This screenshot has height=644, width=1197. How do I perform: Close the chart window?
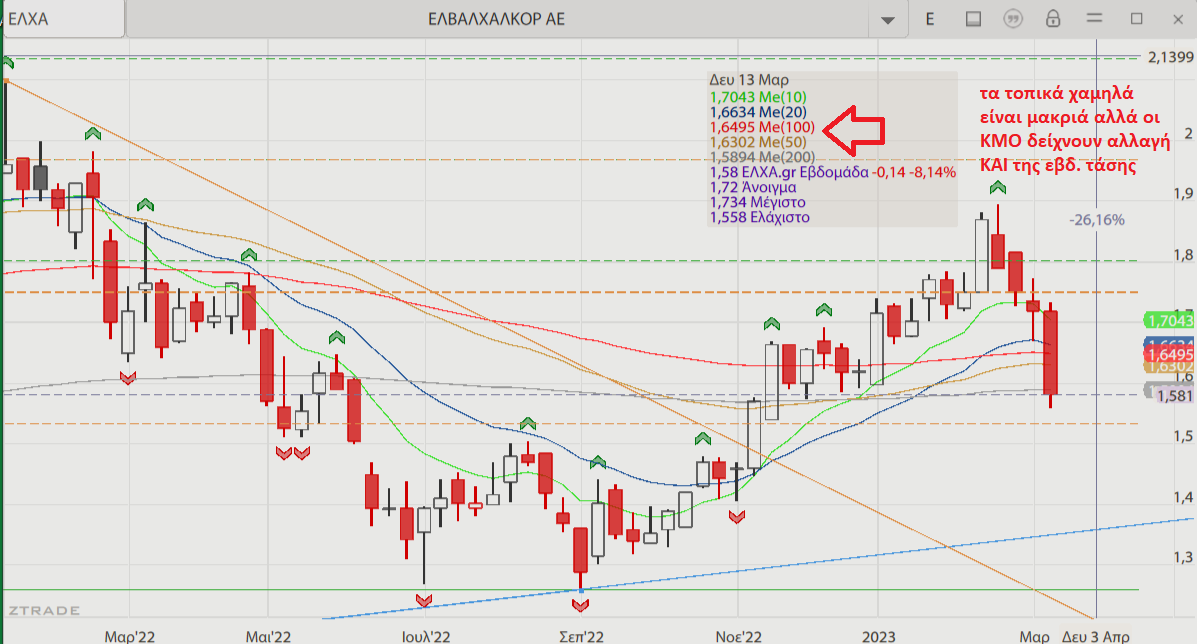(x=1178, y=19)
